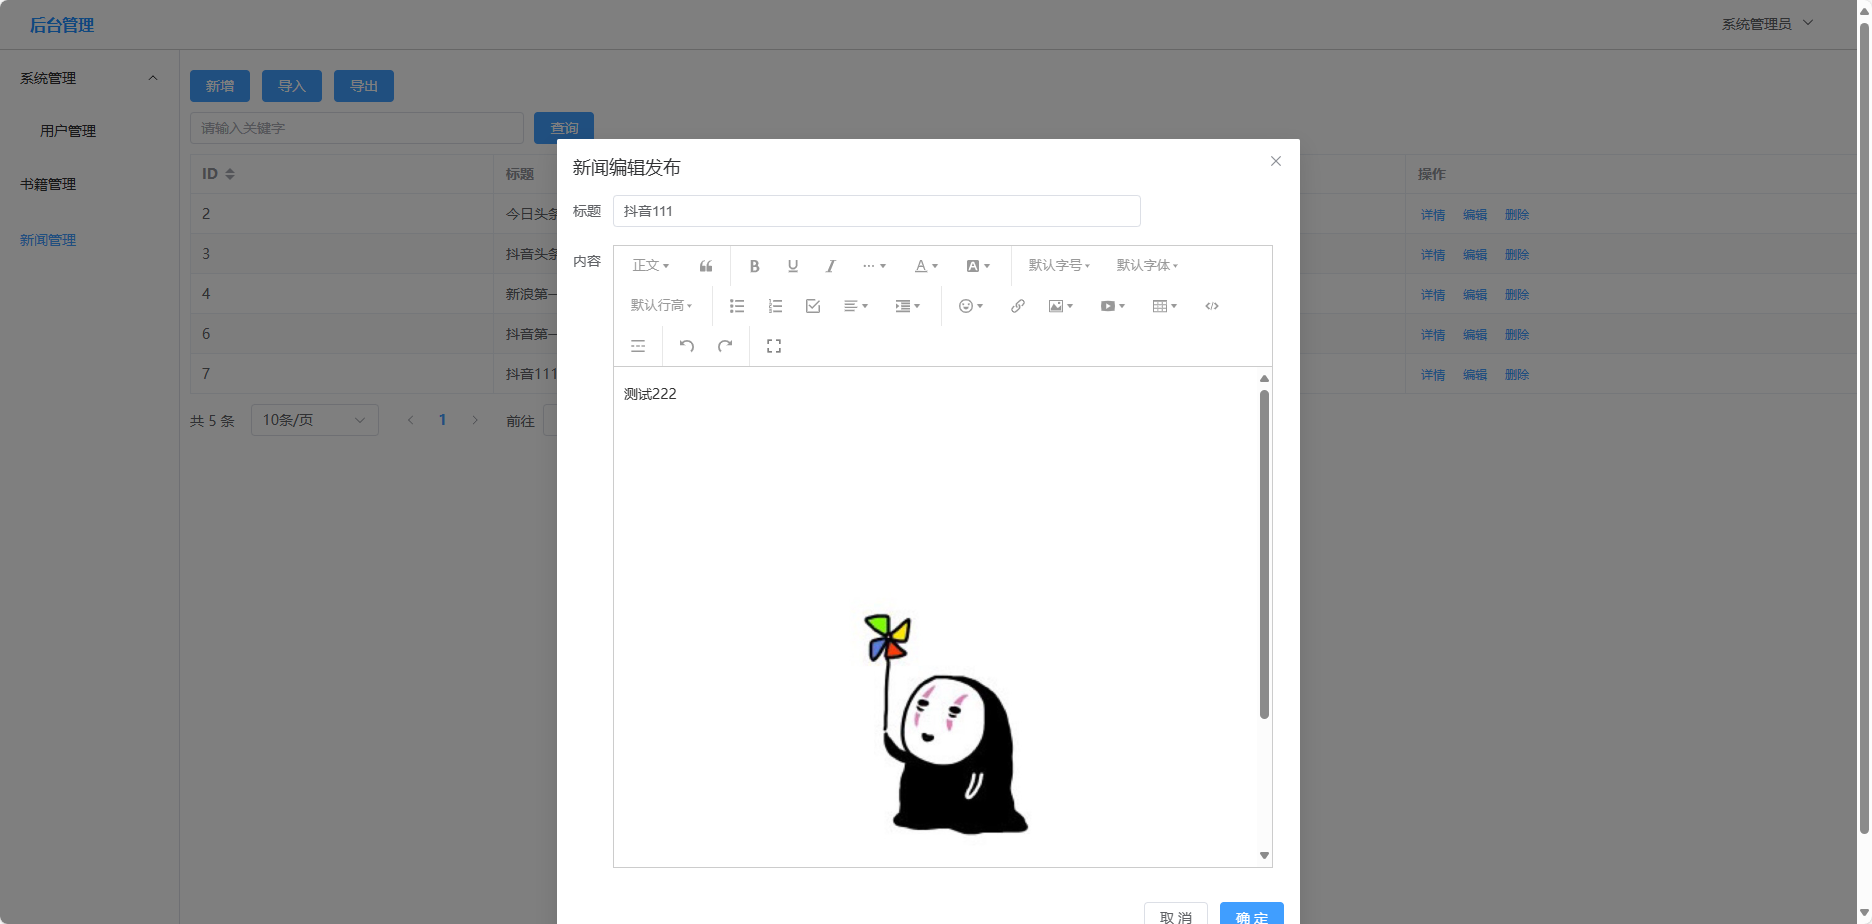Open the 默认字号 font size dropdown
Image resolution: width=1872 pixels, height=924 pixels.
1057,265
